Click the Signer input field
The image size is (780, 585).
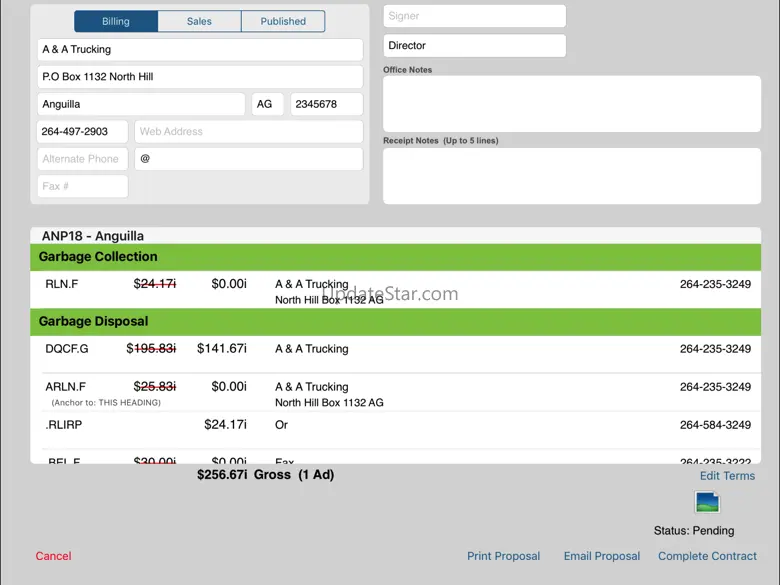point(475,16)
